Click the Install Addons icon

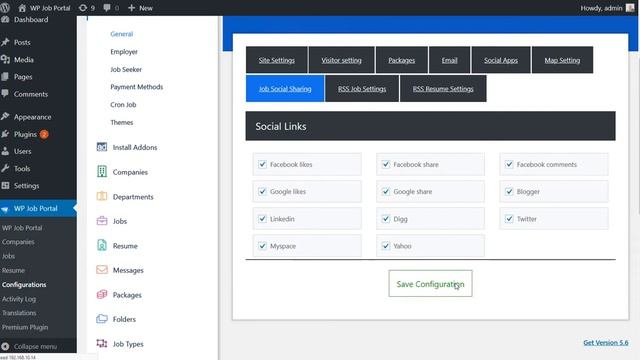point(102,147)
